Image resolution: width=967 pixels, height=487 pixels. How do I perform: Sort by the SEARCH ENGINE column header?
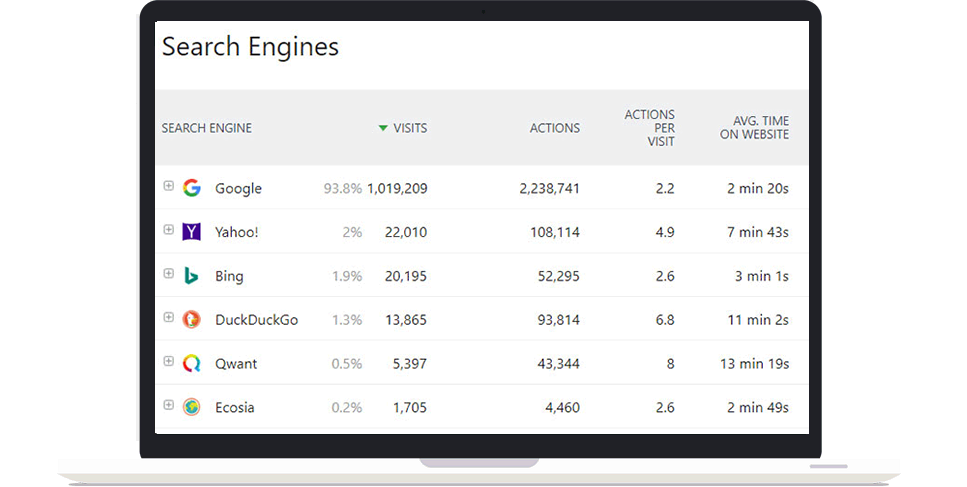pos(207,128)
